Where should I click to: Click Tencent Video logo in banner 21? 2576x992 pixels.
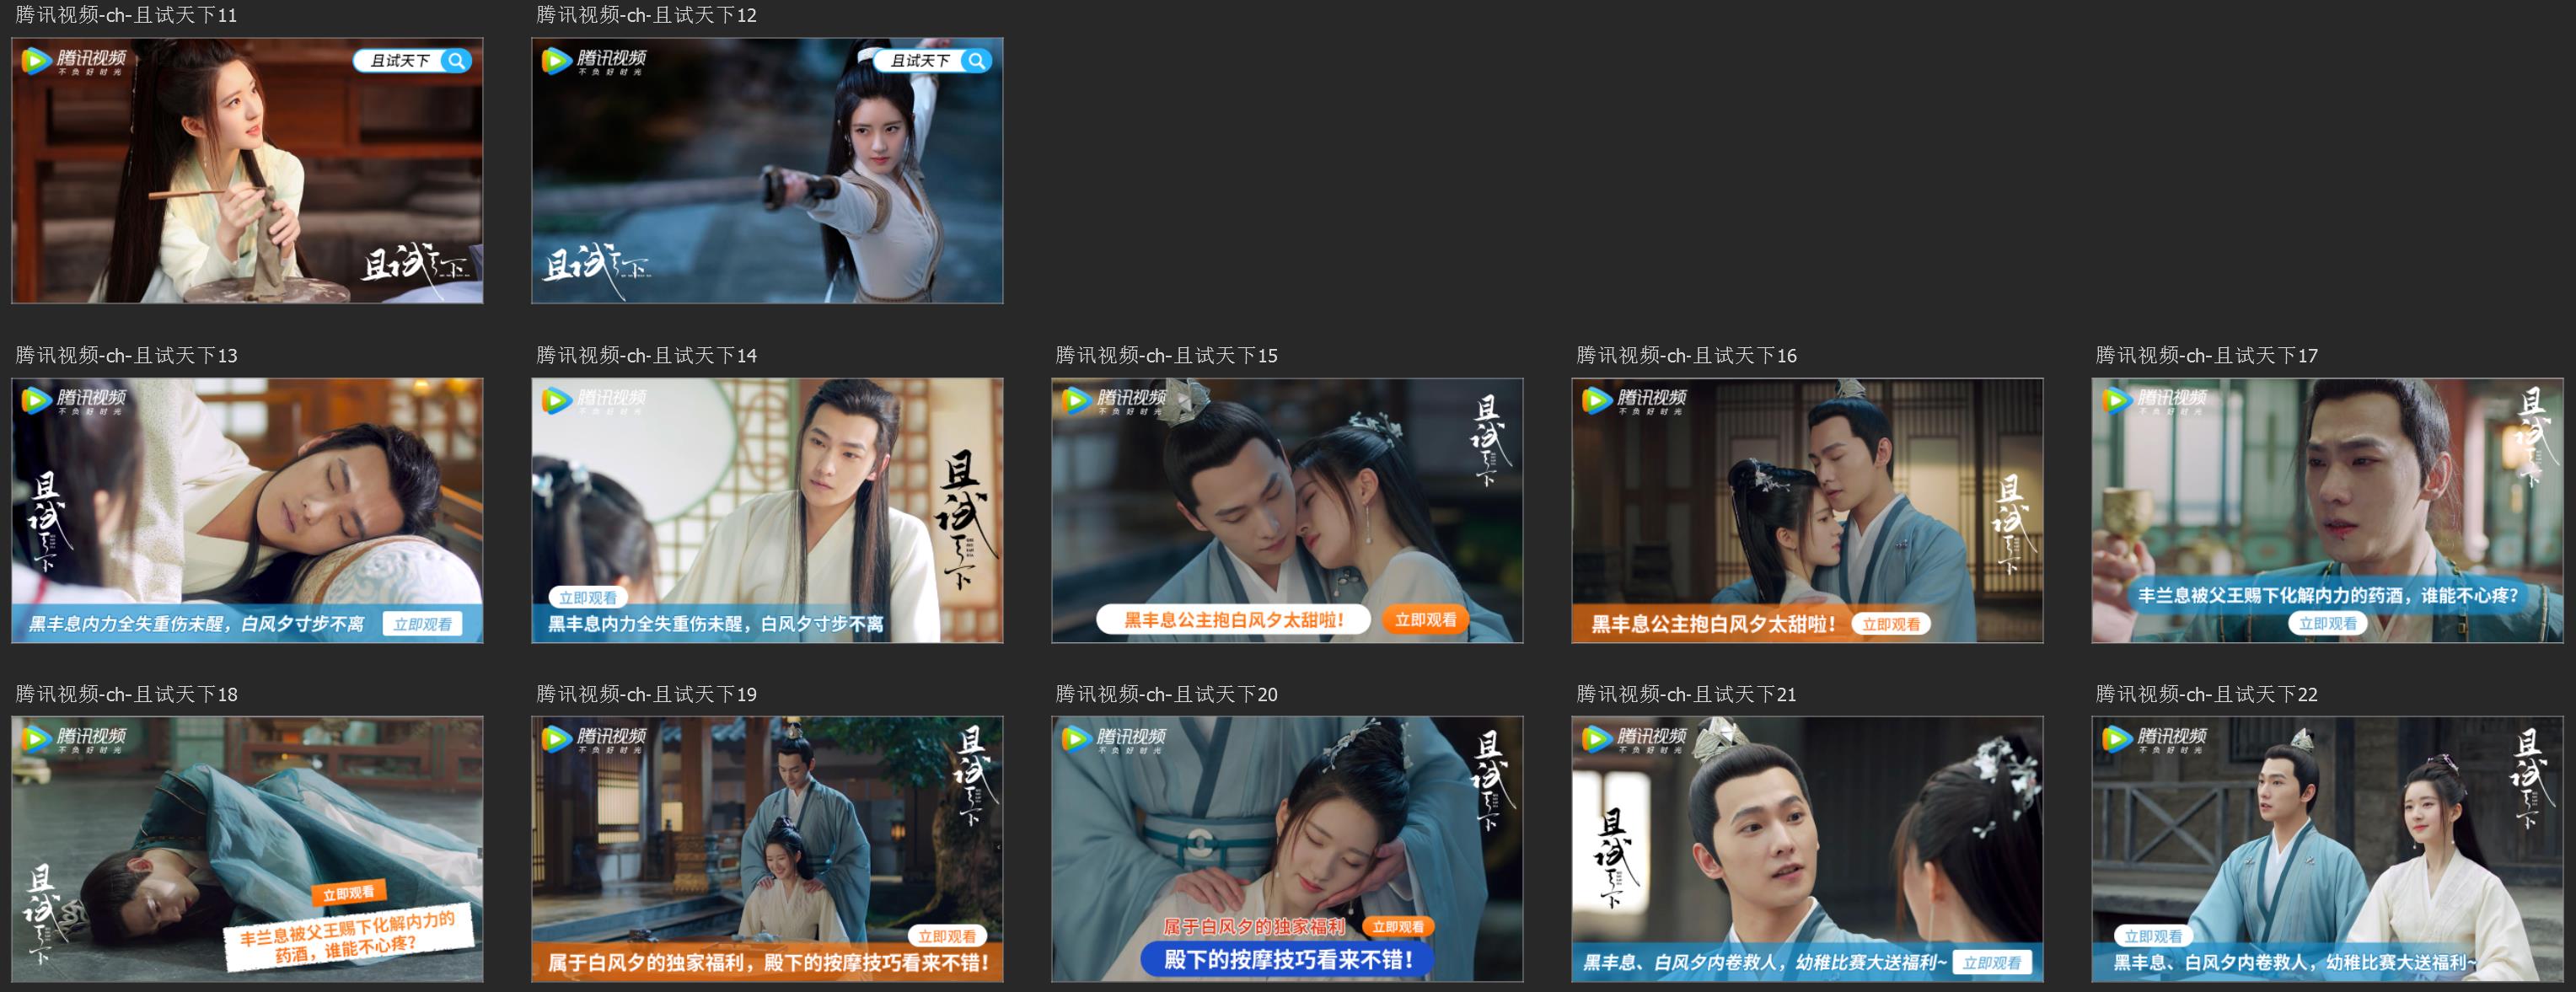point(1634,739)
